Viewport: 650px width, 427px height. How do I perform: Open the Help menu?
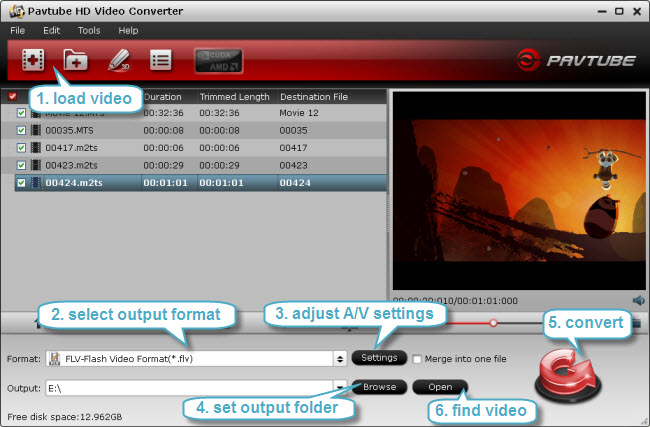128,31
